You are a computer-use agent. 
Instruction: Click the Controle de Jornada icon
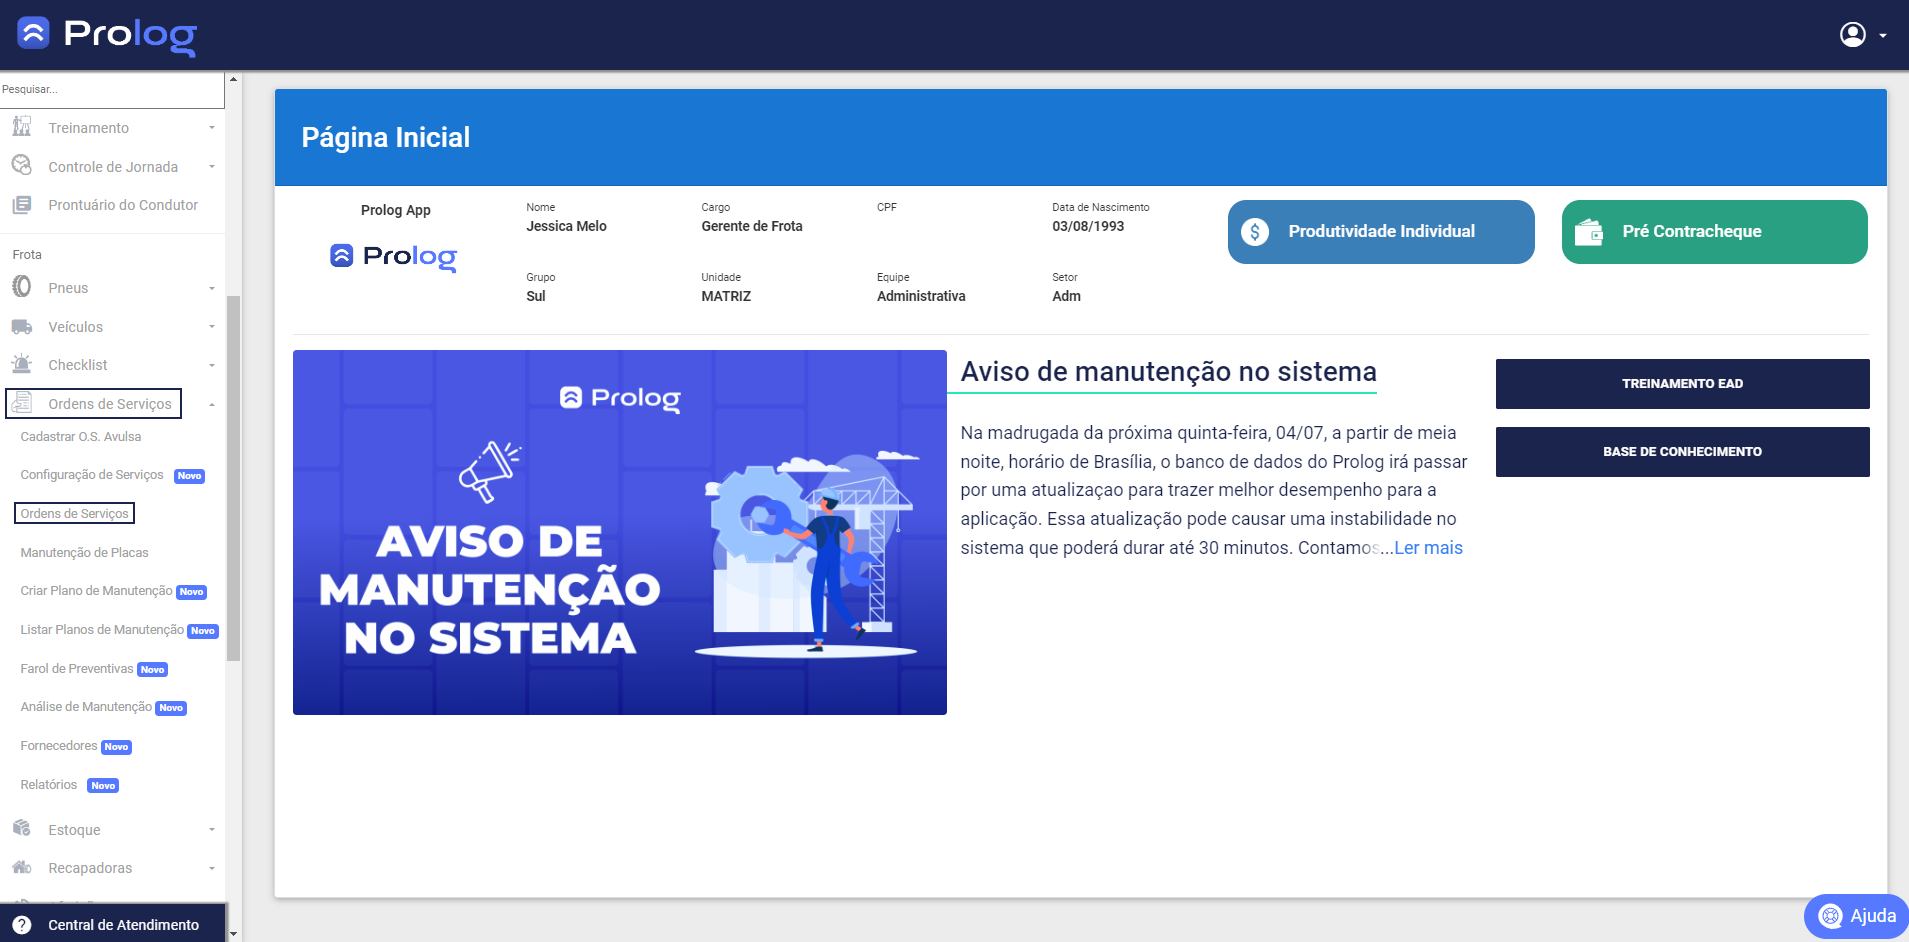tap(21, 165)
